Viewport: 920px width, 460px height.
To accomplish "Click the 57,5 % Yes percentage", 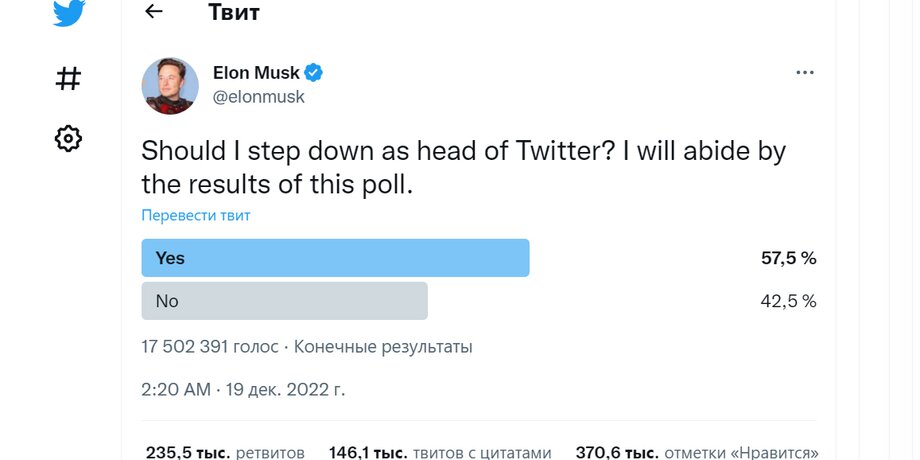I will point(788,258).
